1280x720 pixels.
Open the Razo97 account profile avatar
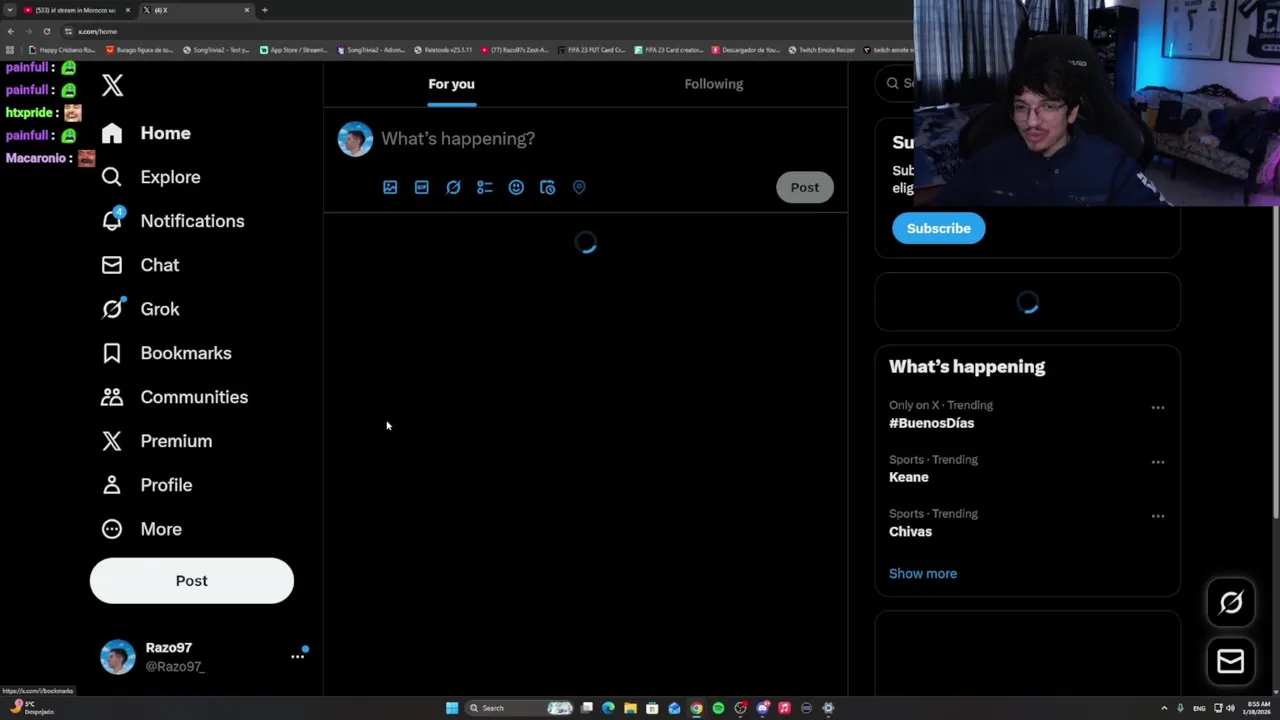118,657
